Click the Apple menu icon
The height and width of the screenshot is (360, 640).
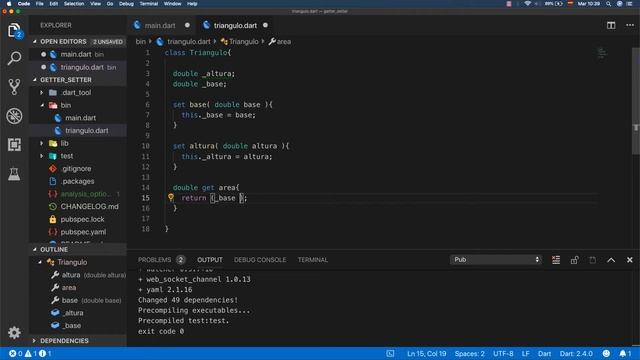pos(9,4)
